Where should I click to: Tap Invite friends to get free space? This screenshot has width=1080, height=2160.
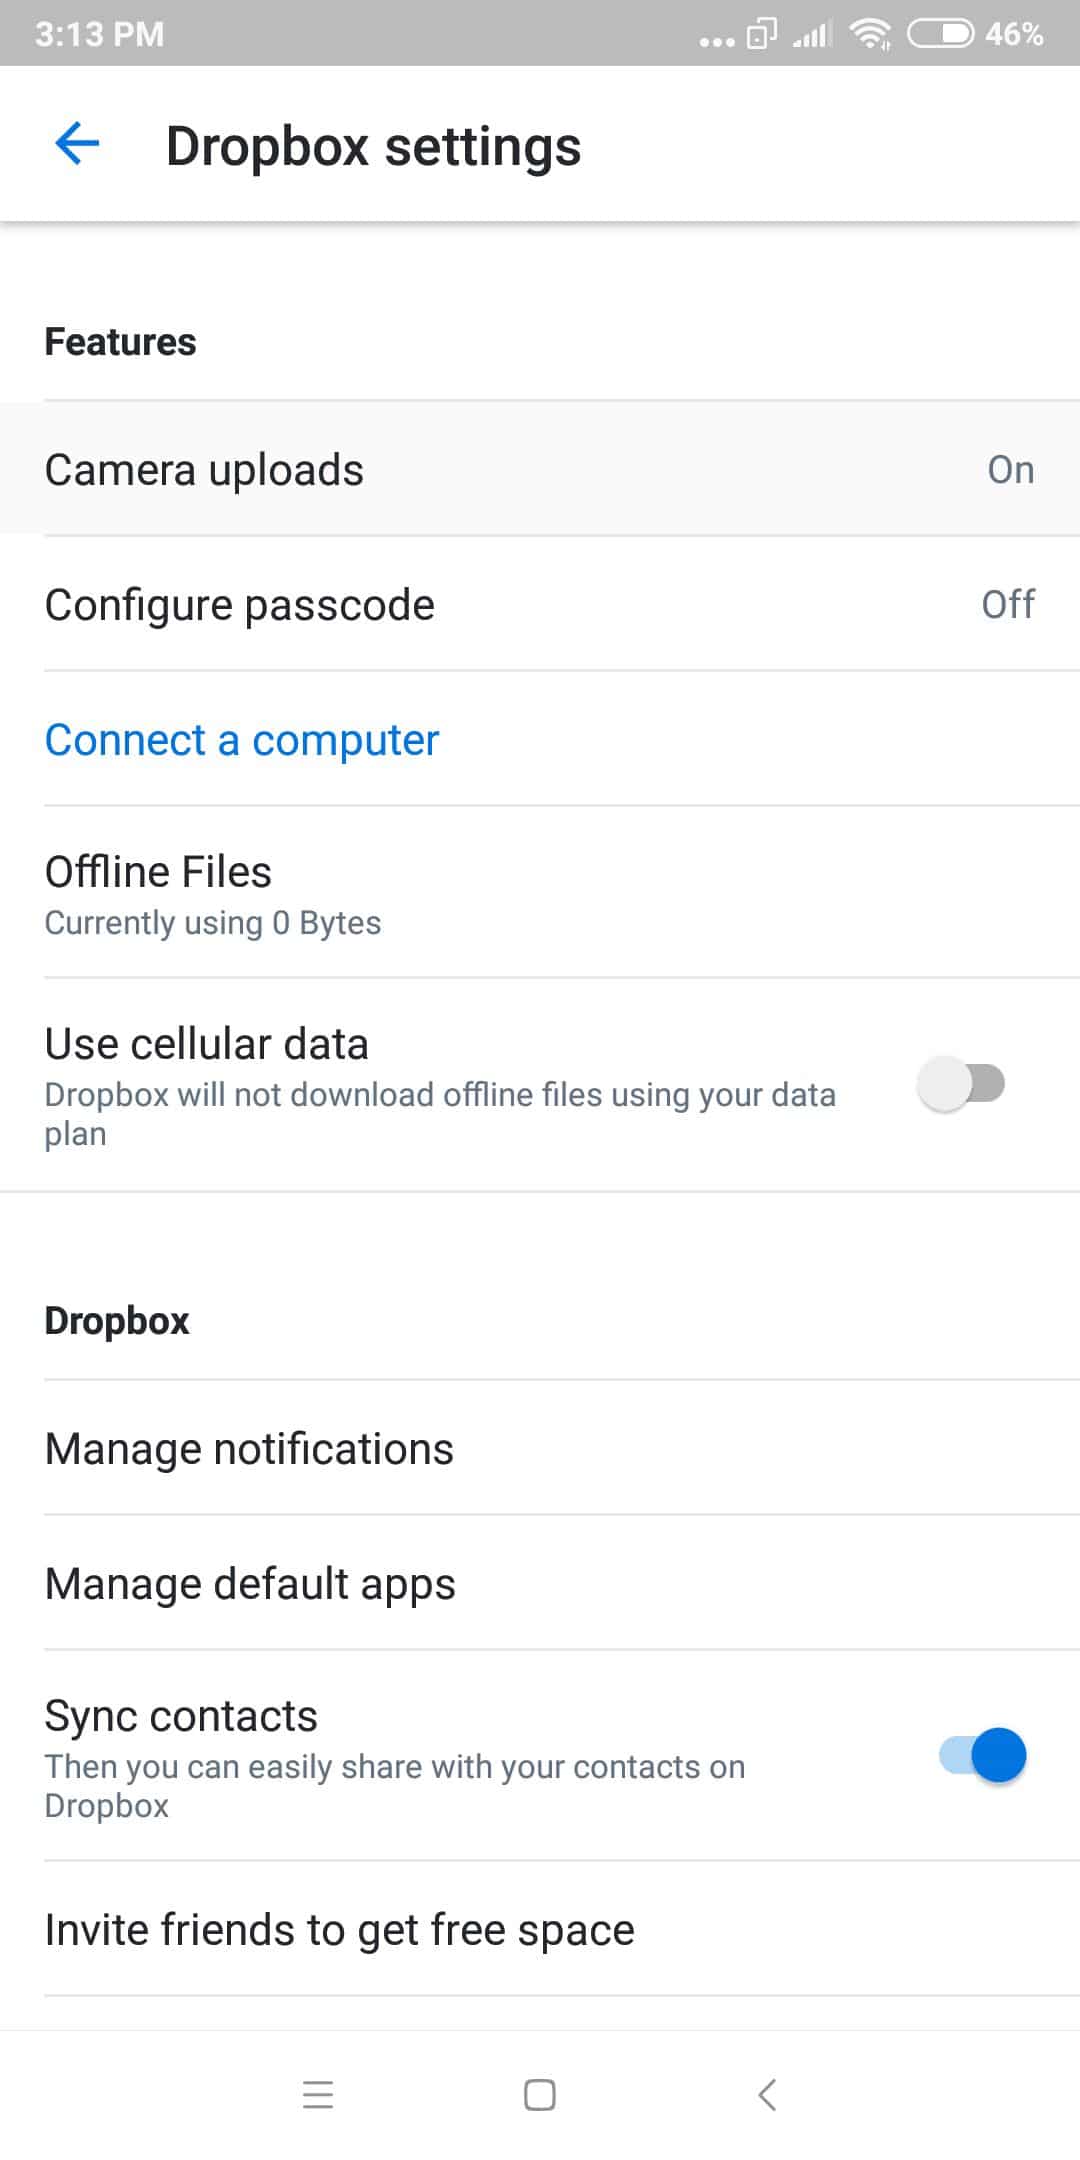coord(540,1929)
